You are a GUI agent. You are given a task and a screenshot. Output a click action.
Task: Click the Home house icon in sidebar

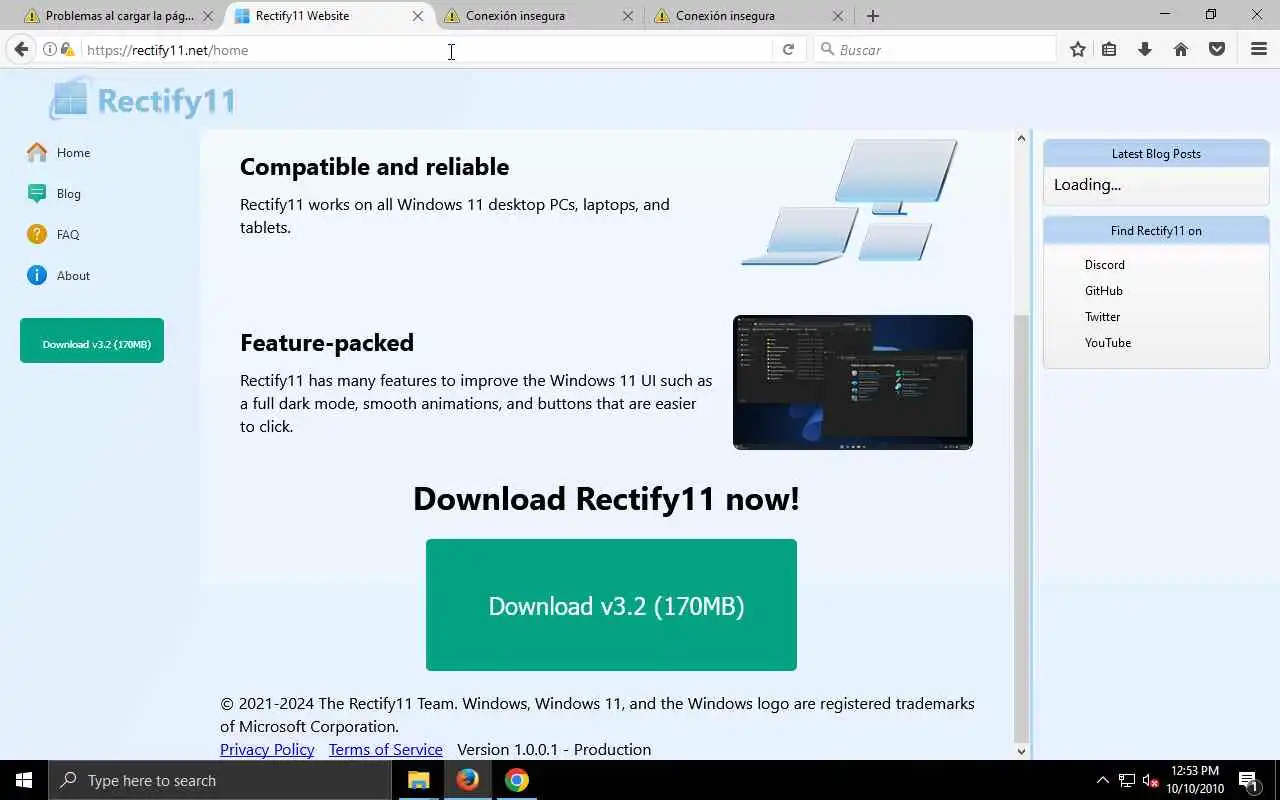tap(37, 152)
